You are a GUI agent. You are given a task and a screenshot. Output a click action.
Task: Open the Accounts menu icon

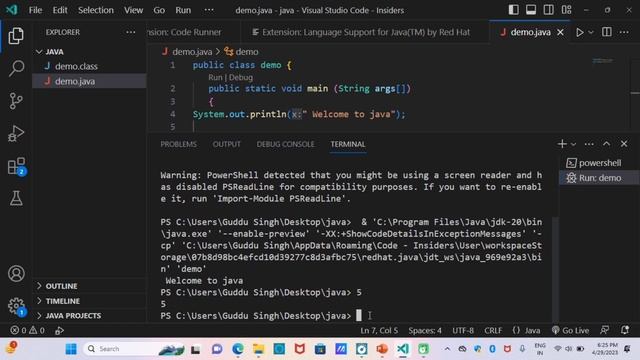pyautogui.click(x=16, y=273)
